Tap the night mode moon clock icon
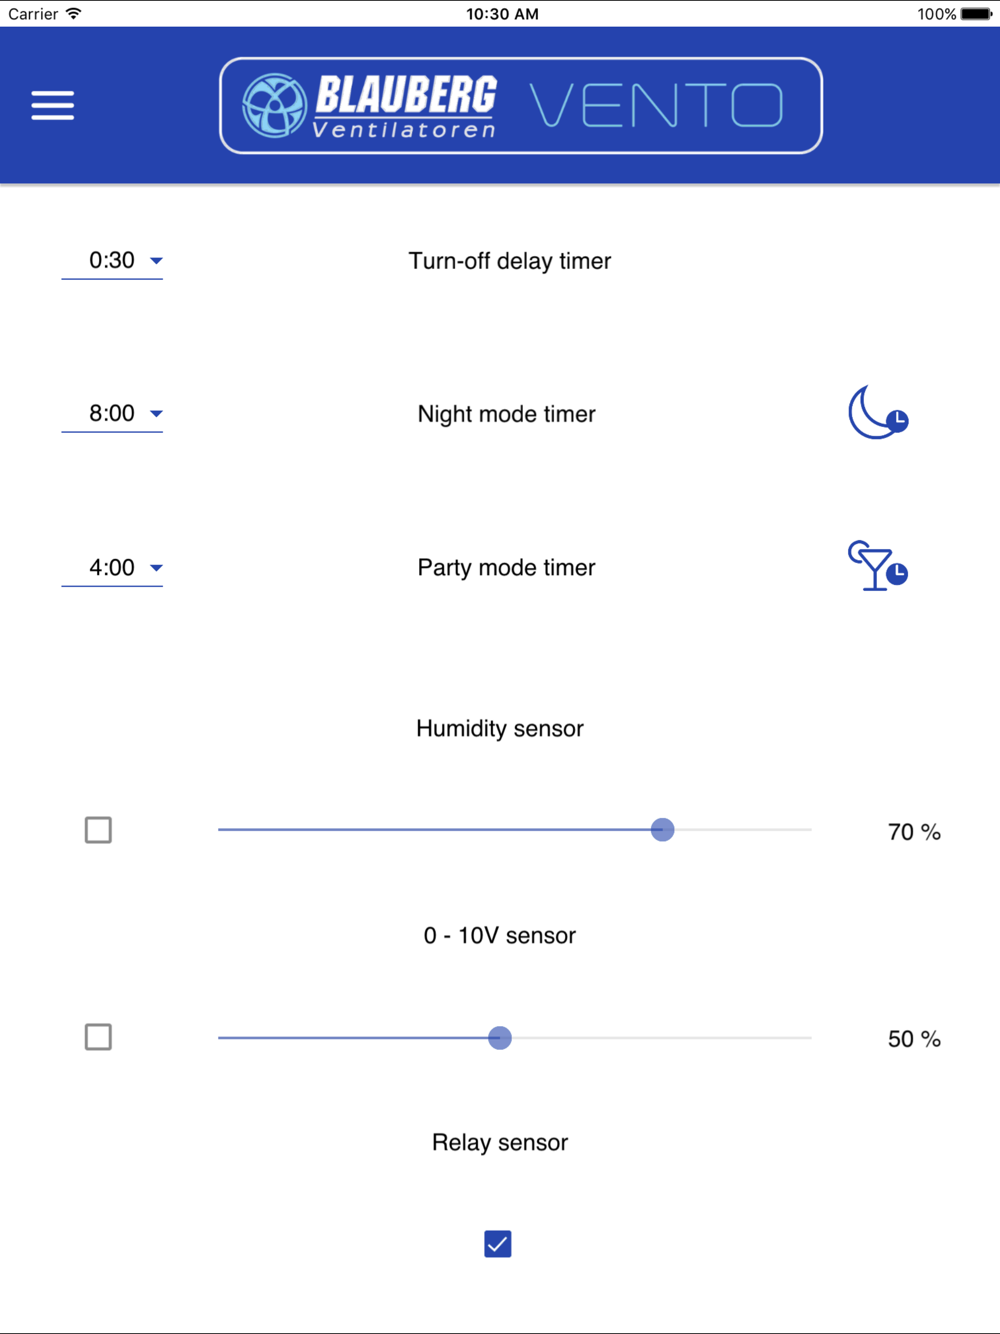The image size is (1000, 1334). [x=877, y=412]
